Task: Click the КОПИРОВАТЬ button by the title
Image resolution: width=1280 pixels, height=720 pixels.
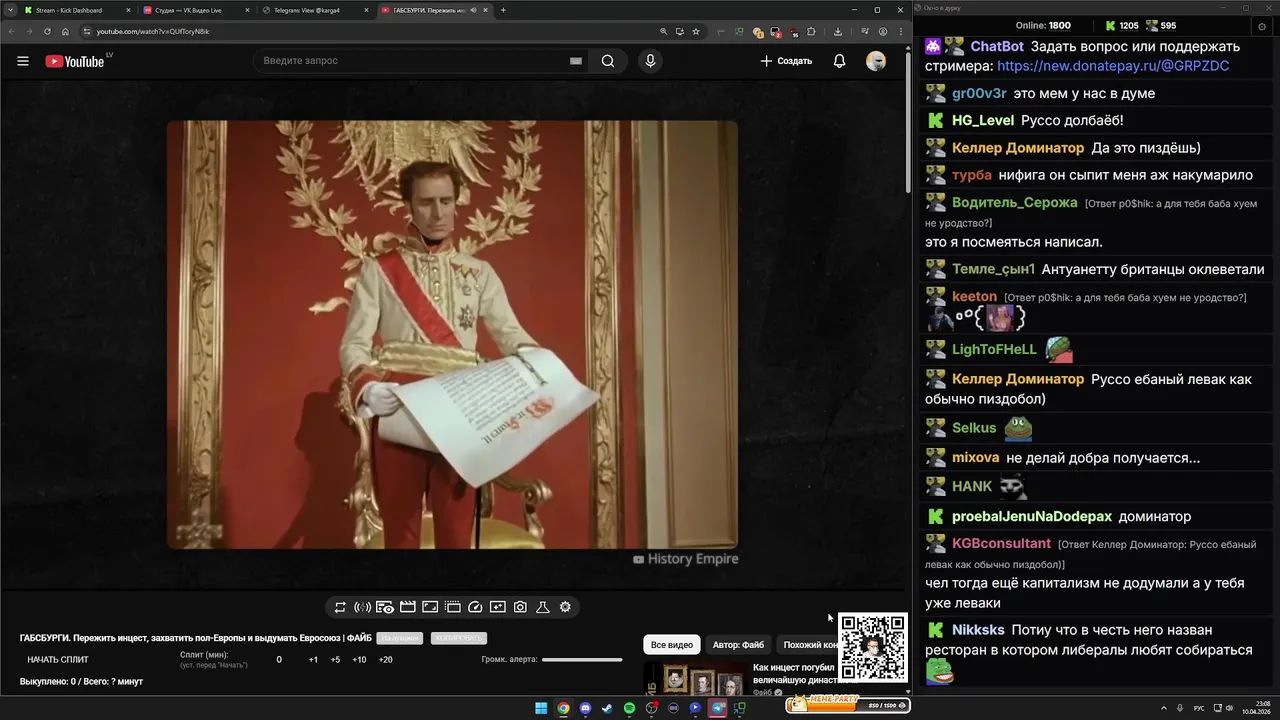Action: tap(458, 638)
